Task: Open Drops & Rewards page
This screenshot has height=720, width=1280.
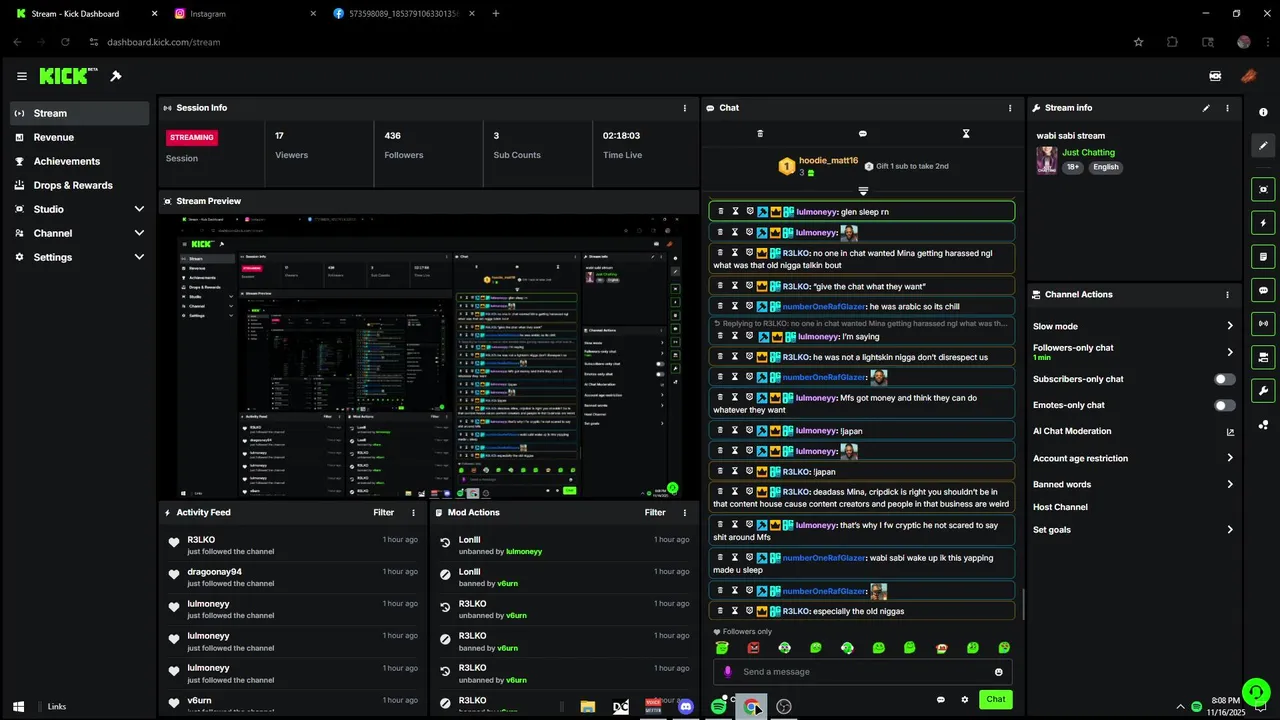Action: coord(80,185)
